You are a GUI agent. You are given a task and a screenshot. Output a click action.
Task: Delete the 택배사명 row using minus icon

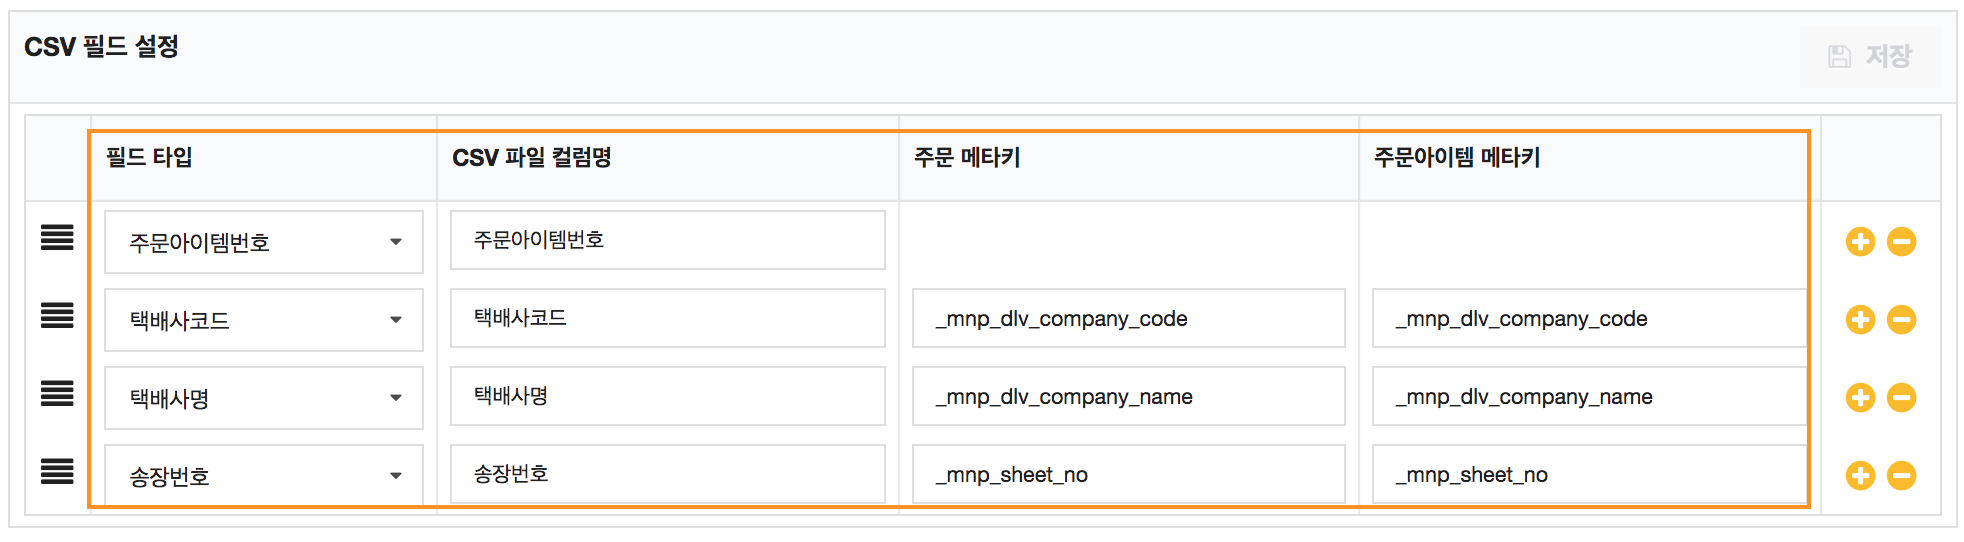(x=1901, y=397)
